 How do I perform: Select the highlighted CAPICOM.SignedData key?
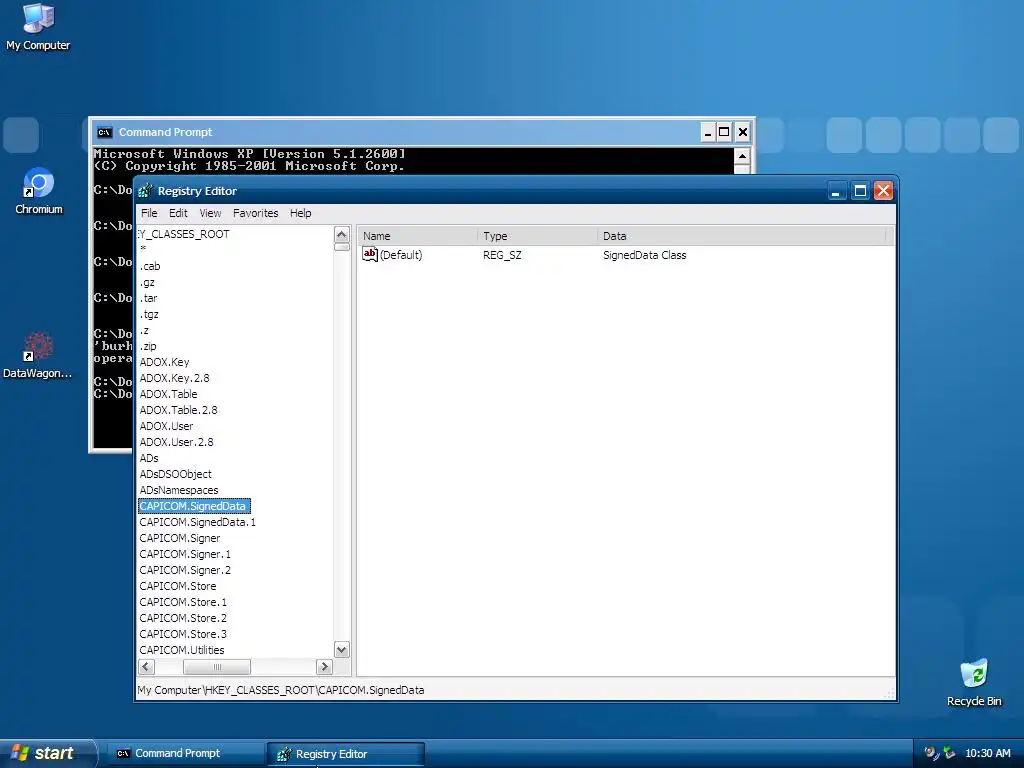[194, 506]
